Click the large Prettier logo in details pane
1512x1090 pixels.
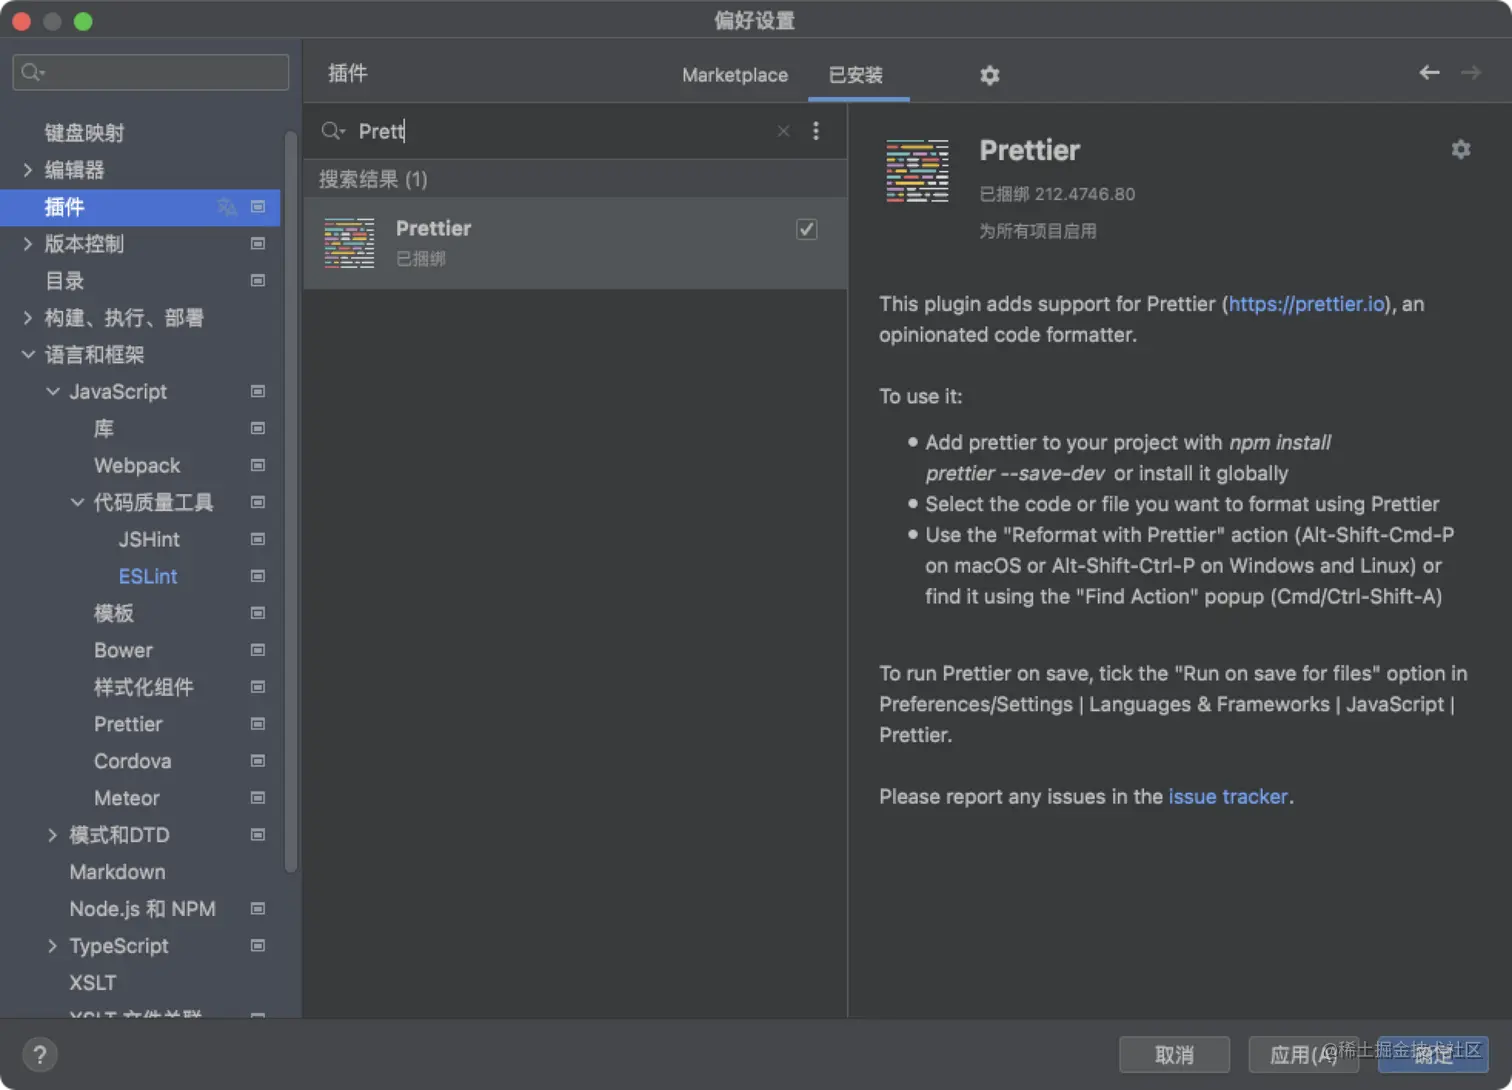tap(917, 171)
